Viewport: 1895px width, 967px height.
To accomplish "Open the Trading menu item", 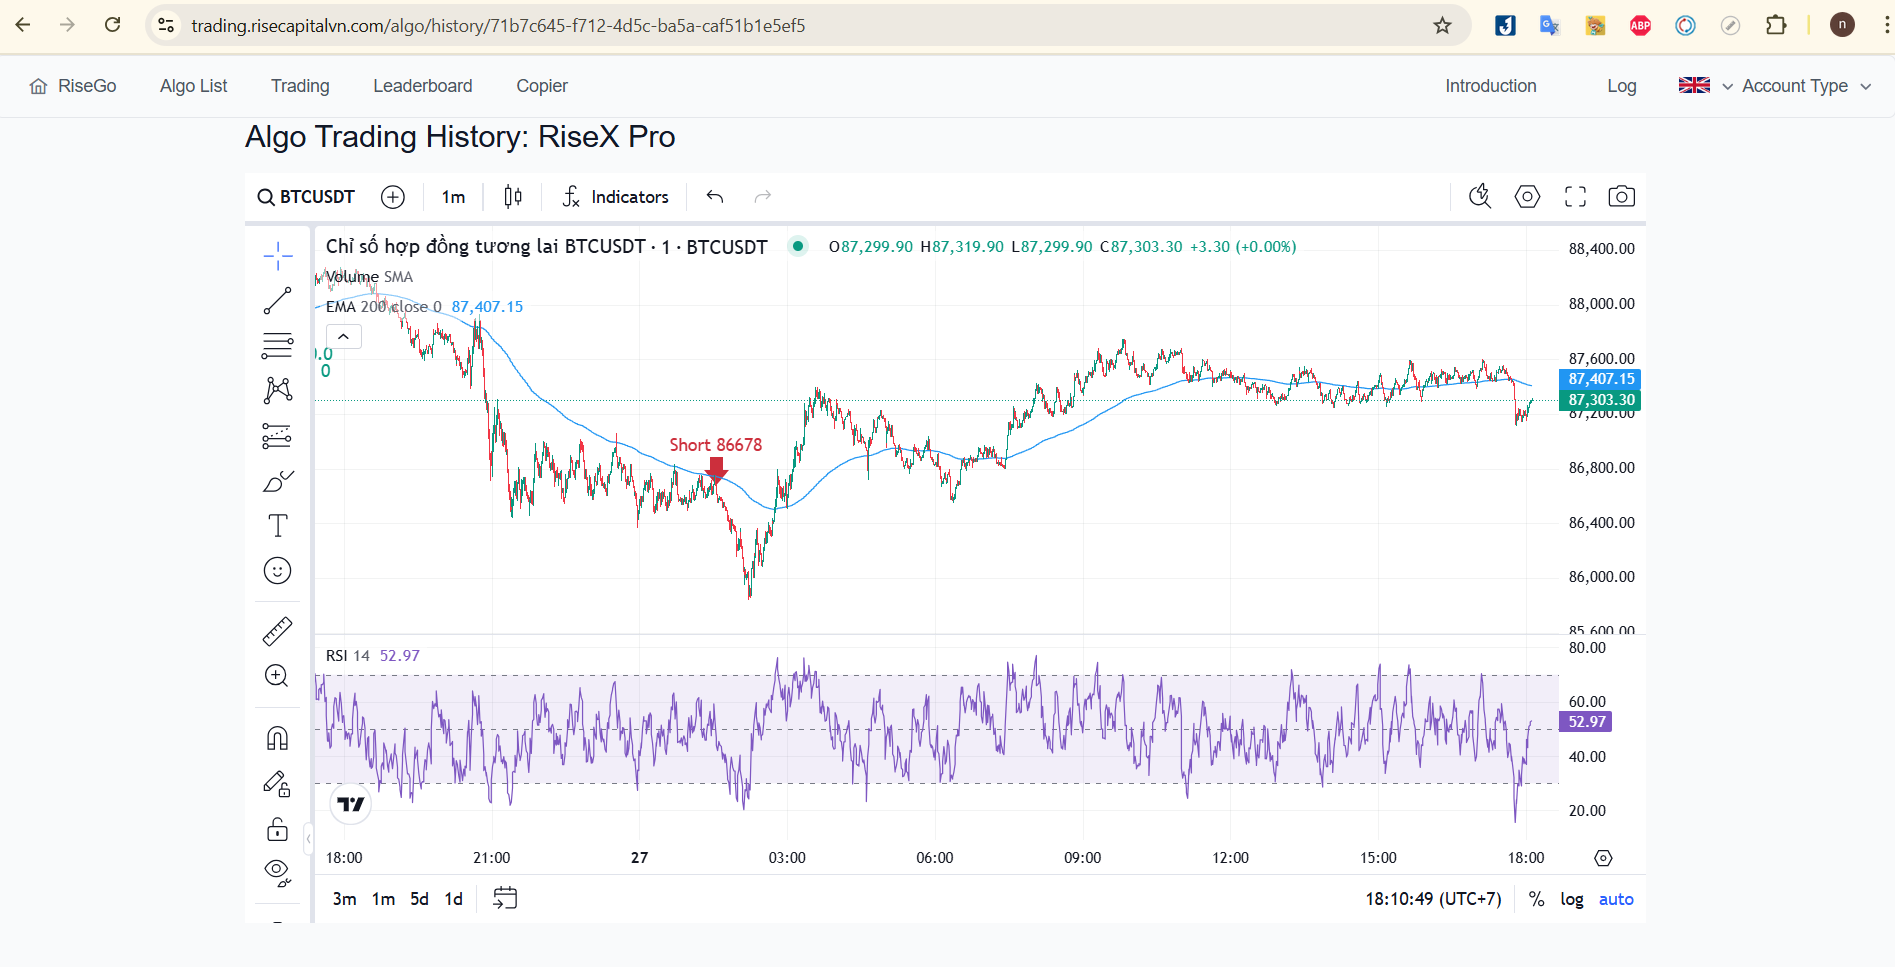I will [x=300, y=86].
